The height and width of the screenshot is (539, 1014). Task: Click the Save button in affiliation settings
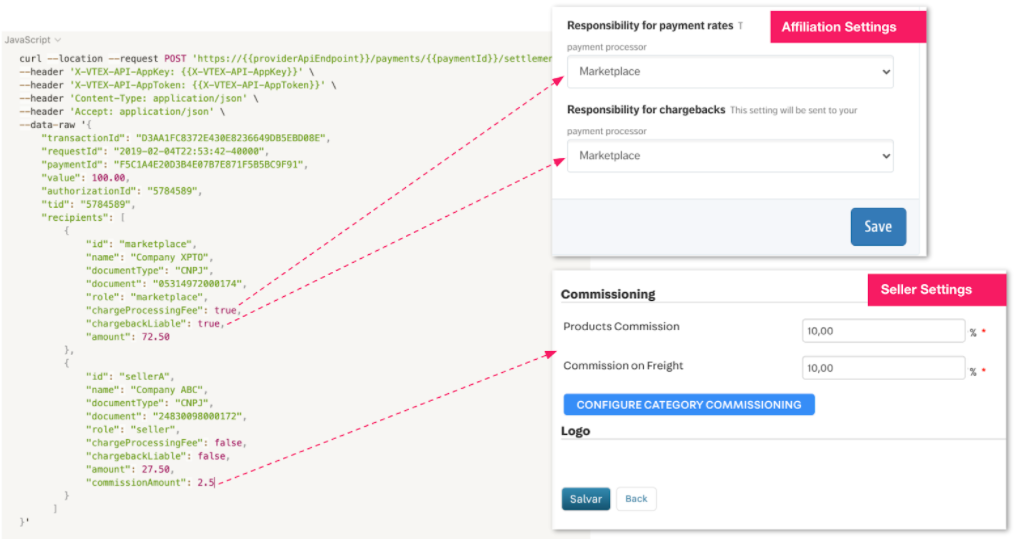pos(877,227)
